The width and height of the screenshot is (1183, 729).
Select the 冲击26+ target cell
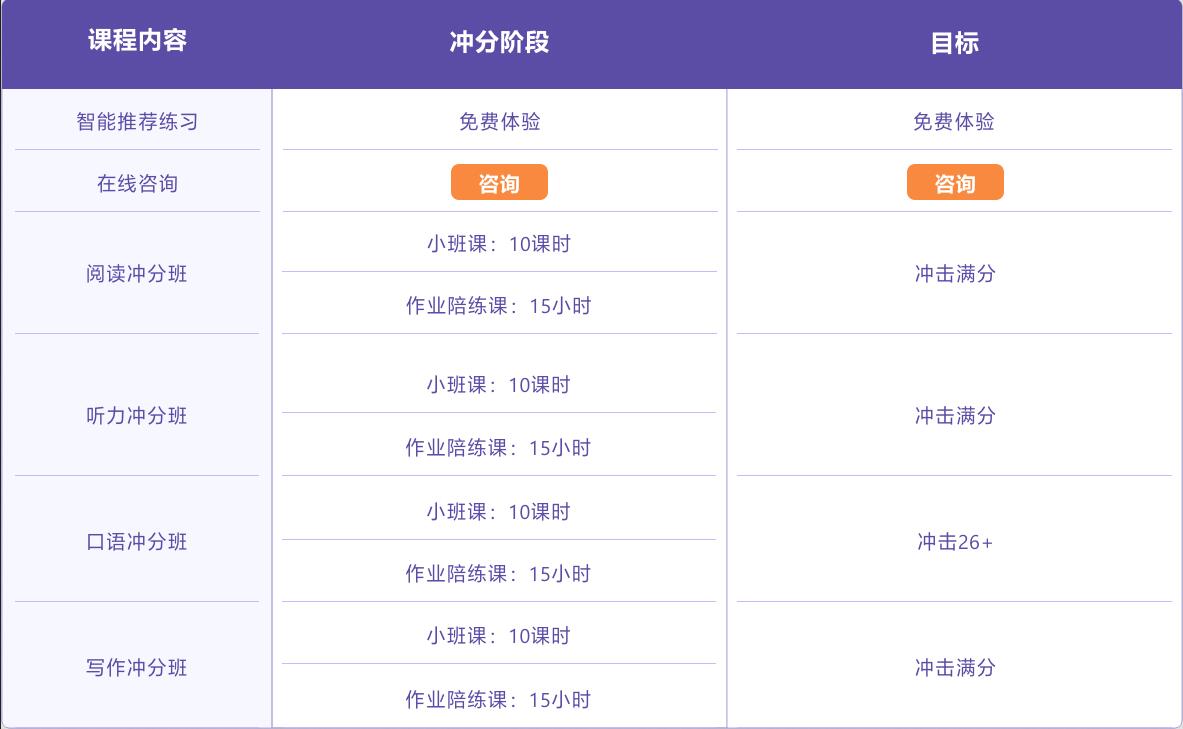click(x=955, y=542)
